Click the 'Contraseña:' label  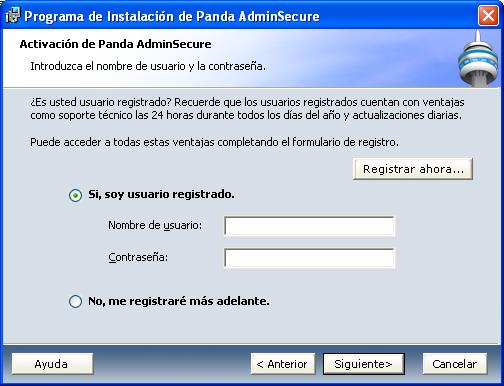tap(138, 257)
